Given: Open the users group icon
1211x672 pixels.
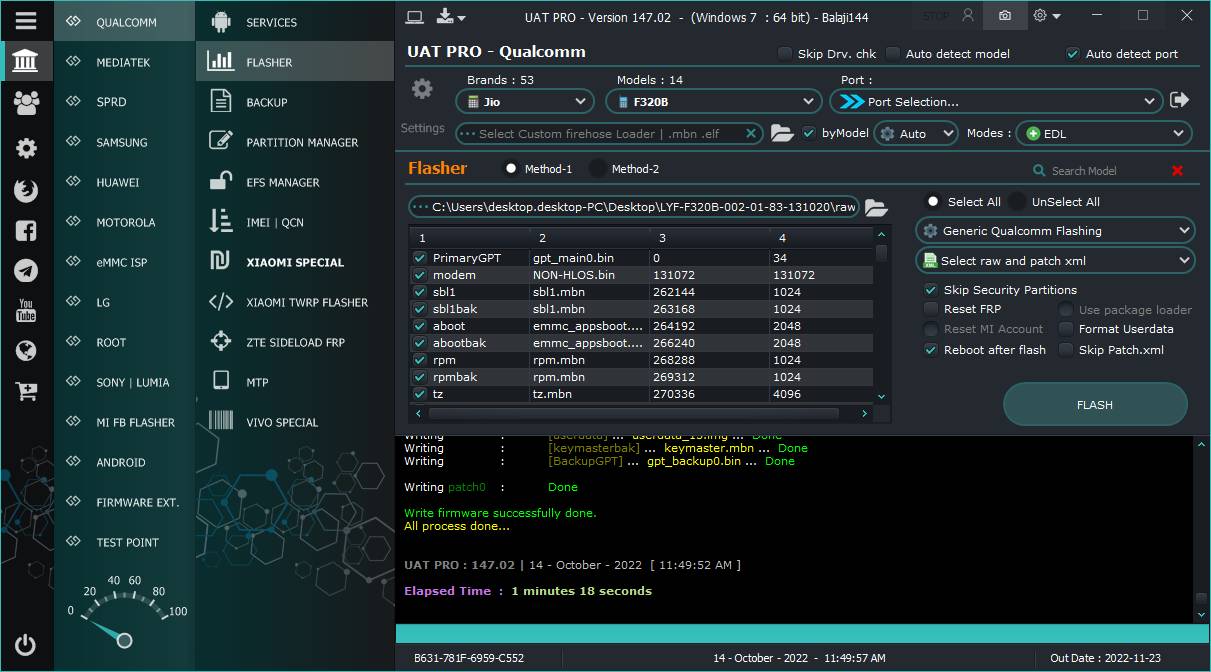Looking at the screenshot, I should tap(26, 102).
